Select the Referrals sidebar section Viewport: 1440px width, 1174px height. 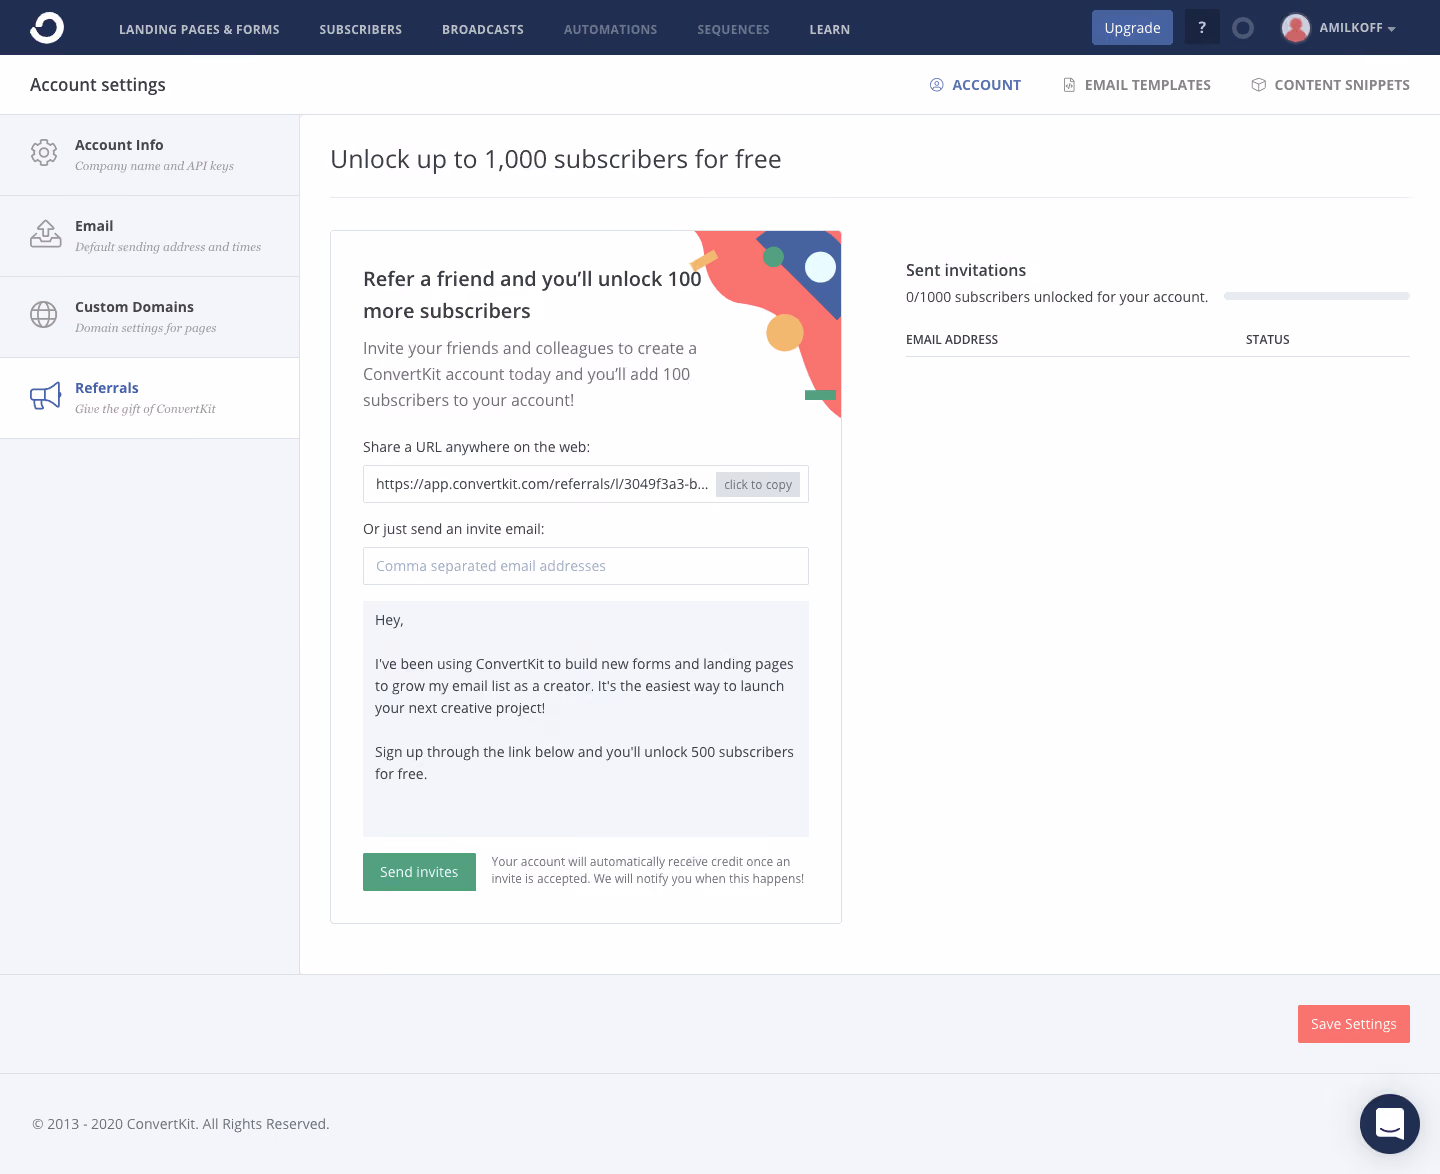point(149,398)
